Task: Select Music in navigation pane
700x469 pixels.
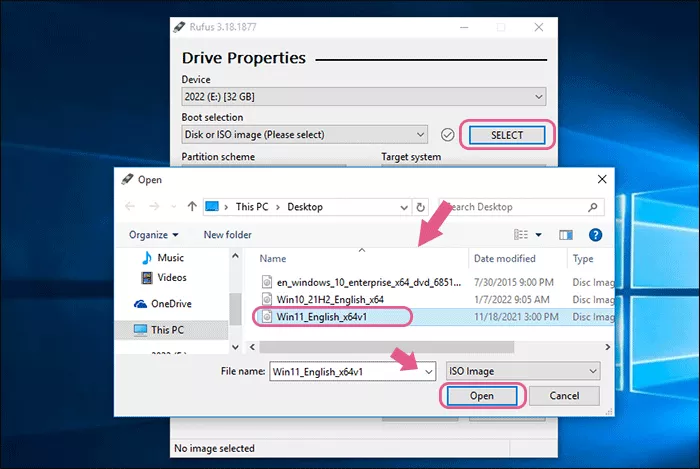Action: click(171, 257)
